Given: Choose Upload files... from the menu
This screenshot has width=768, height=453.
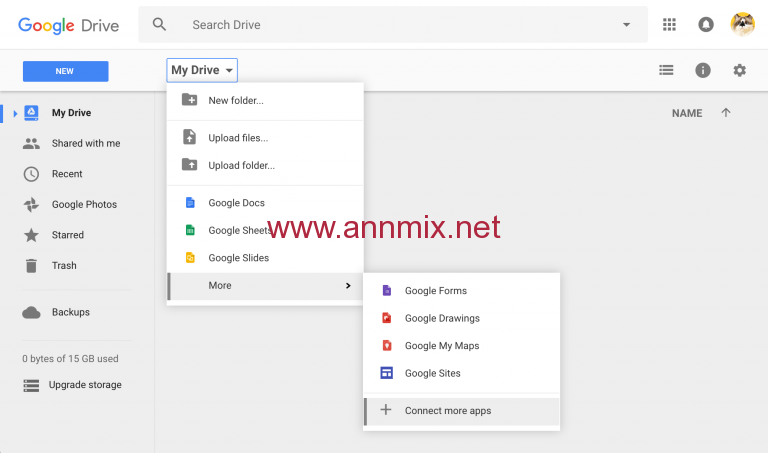Looking at the screenshot, I should click(265, 138).
